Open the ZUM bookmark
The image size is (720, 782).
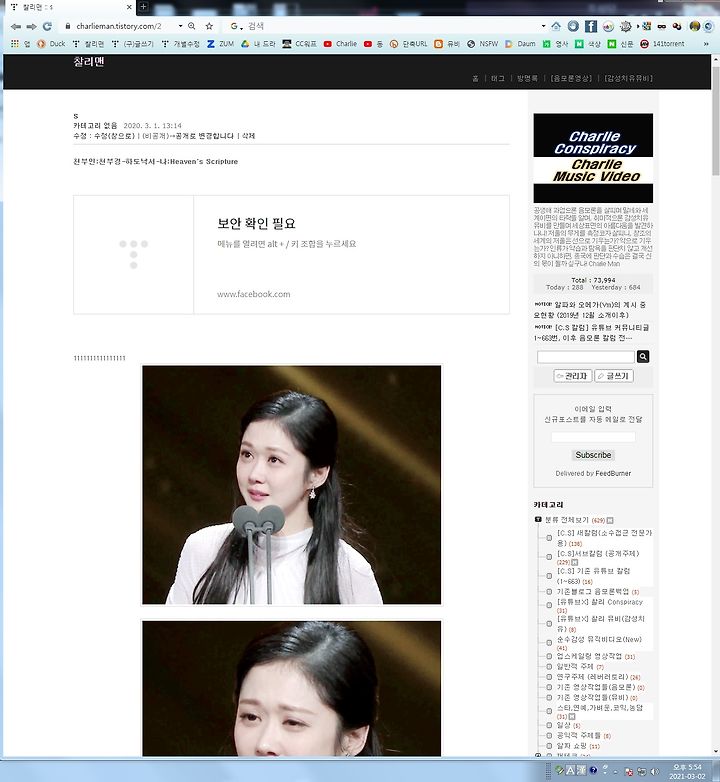[x=220, y=44]
